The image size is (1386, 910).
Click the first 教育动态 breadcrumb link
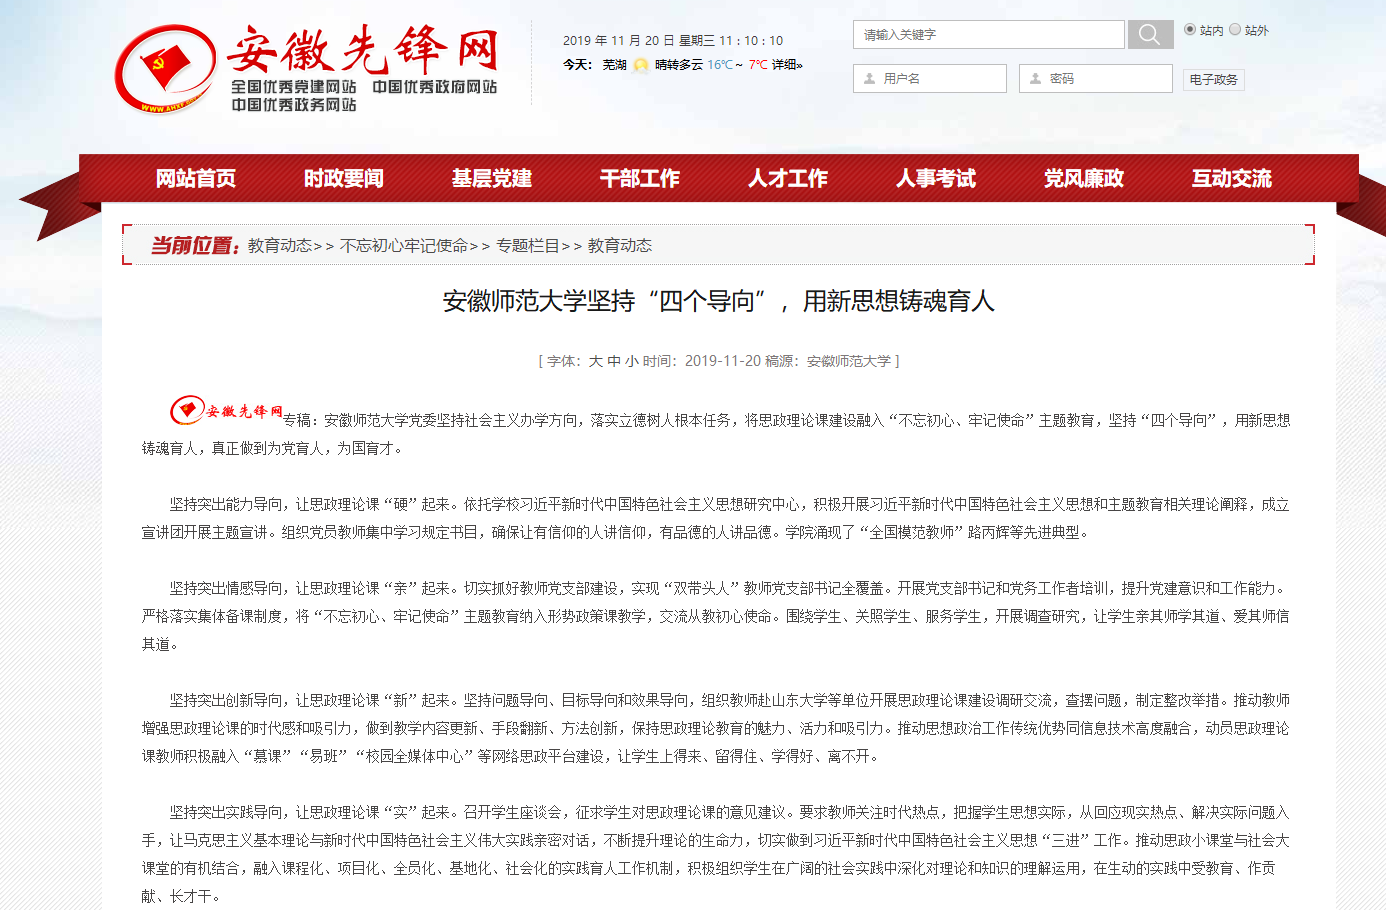point(280,245)
